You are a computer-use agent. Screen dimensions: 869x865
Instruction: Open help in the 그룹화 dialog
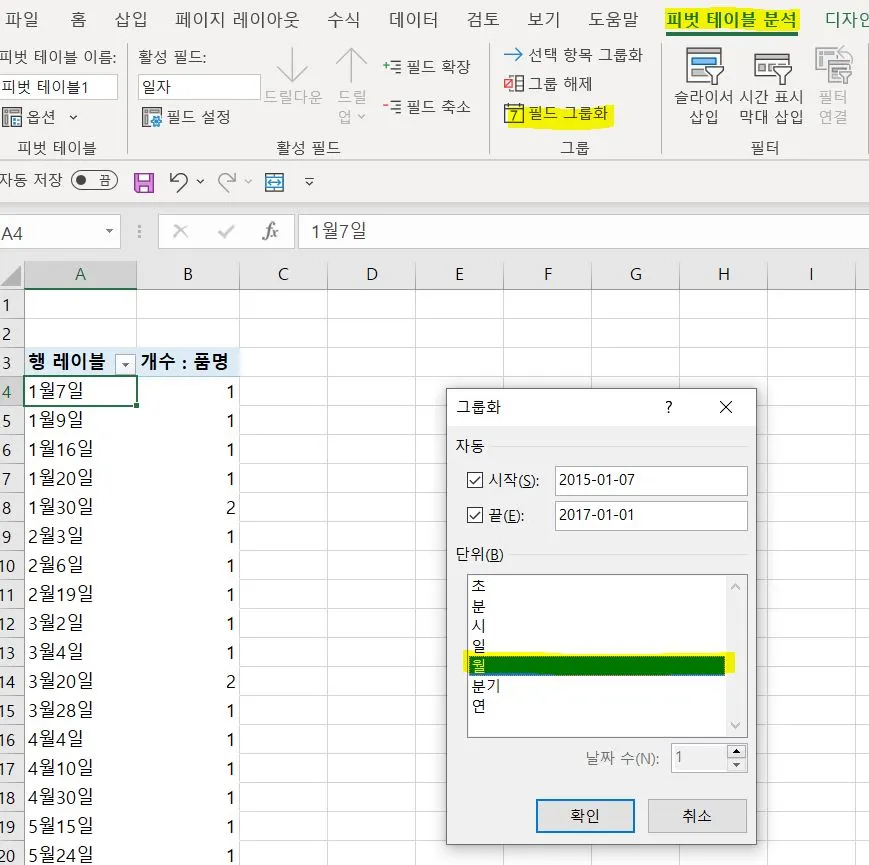[669, 407]
